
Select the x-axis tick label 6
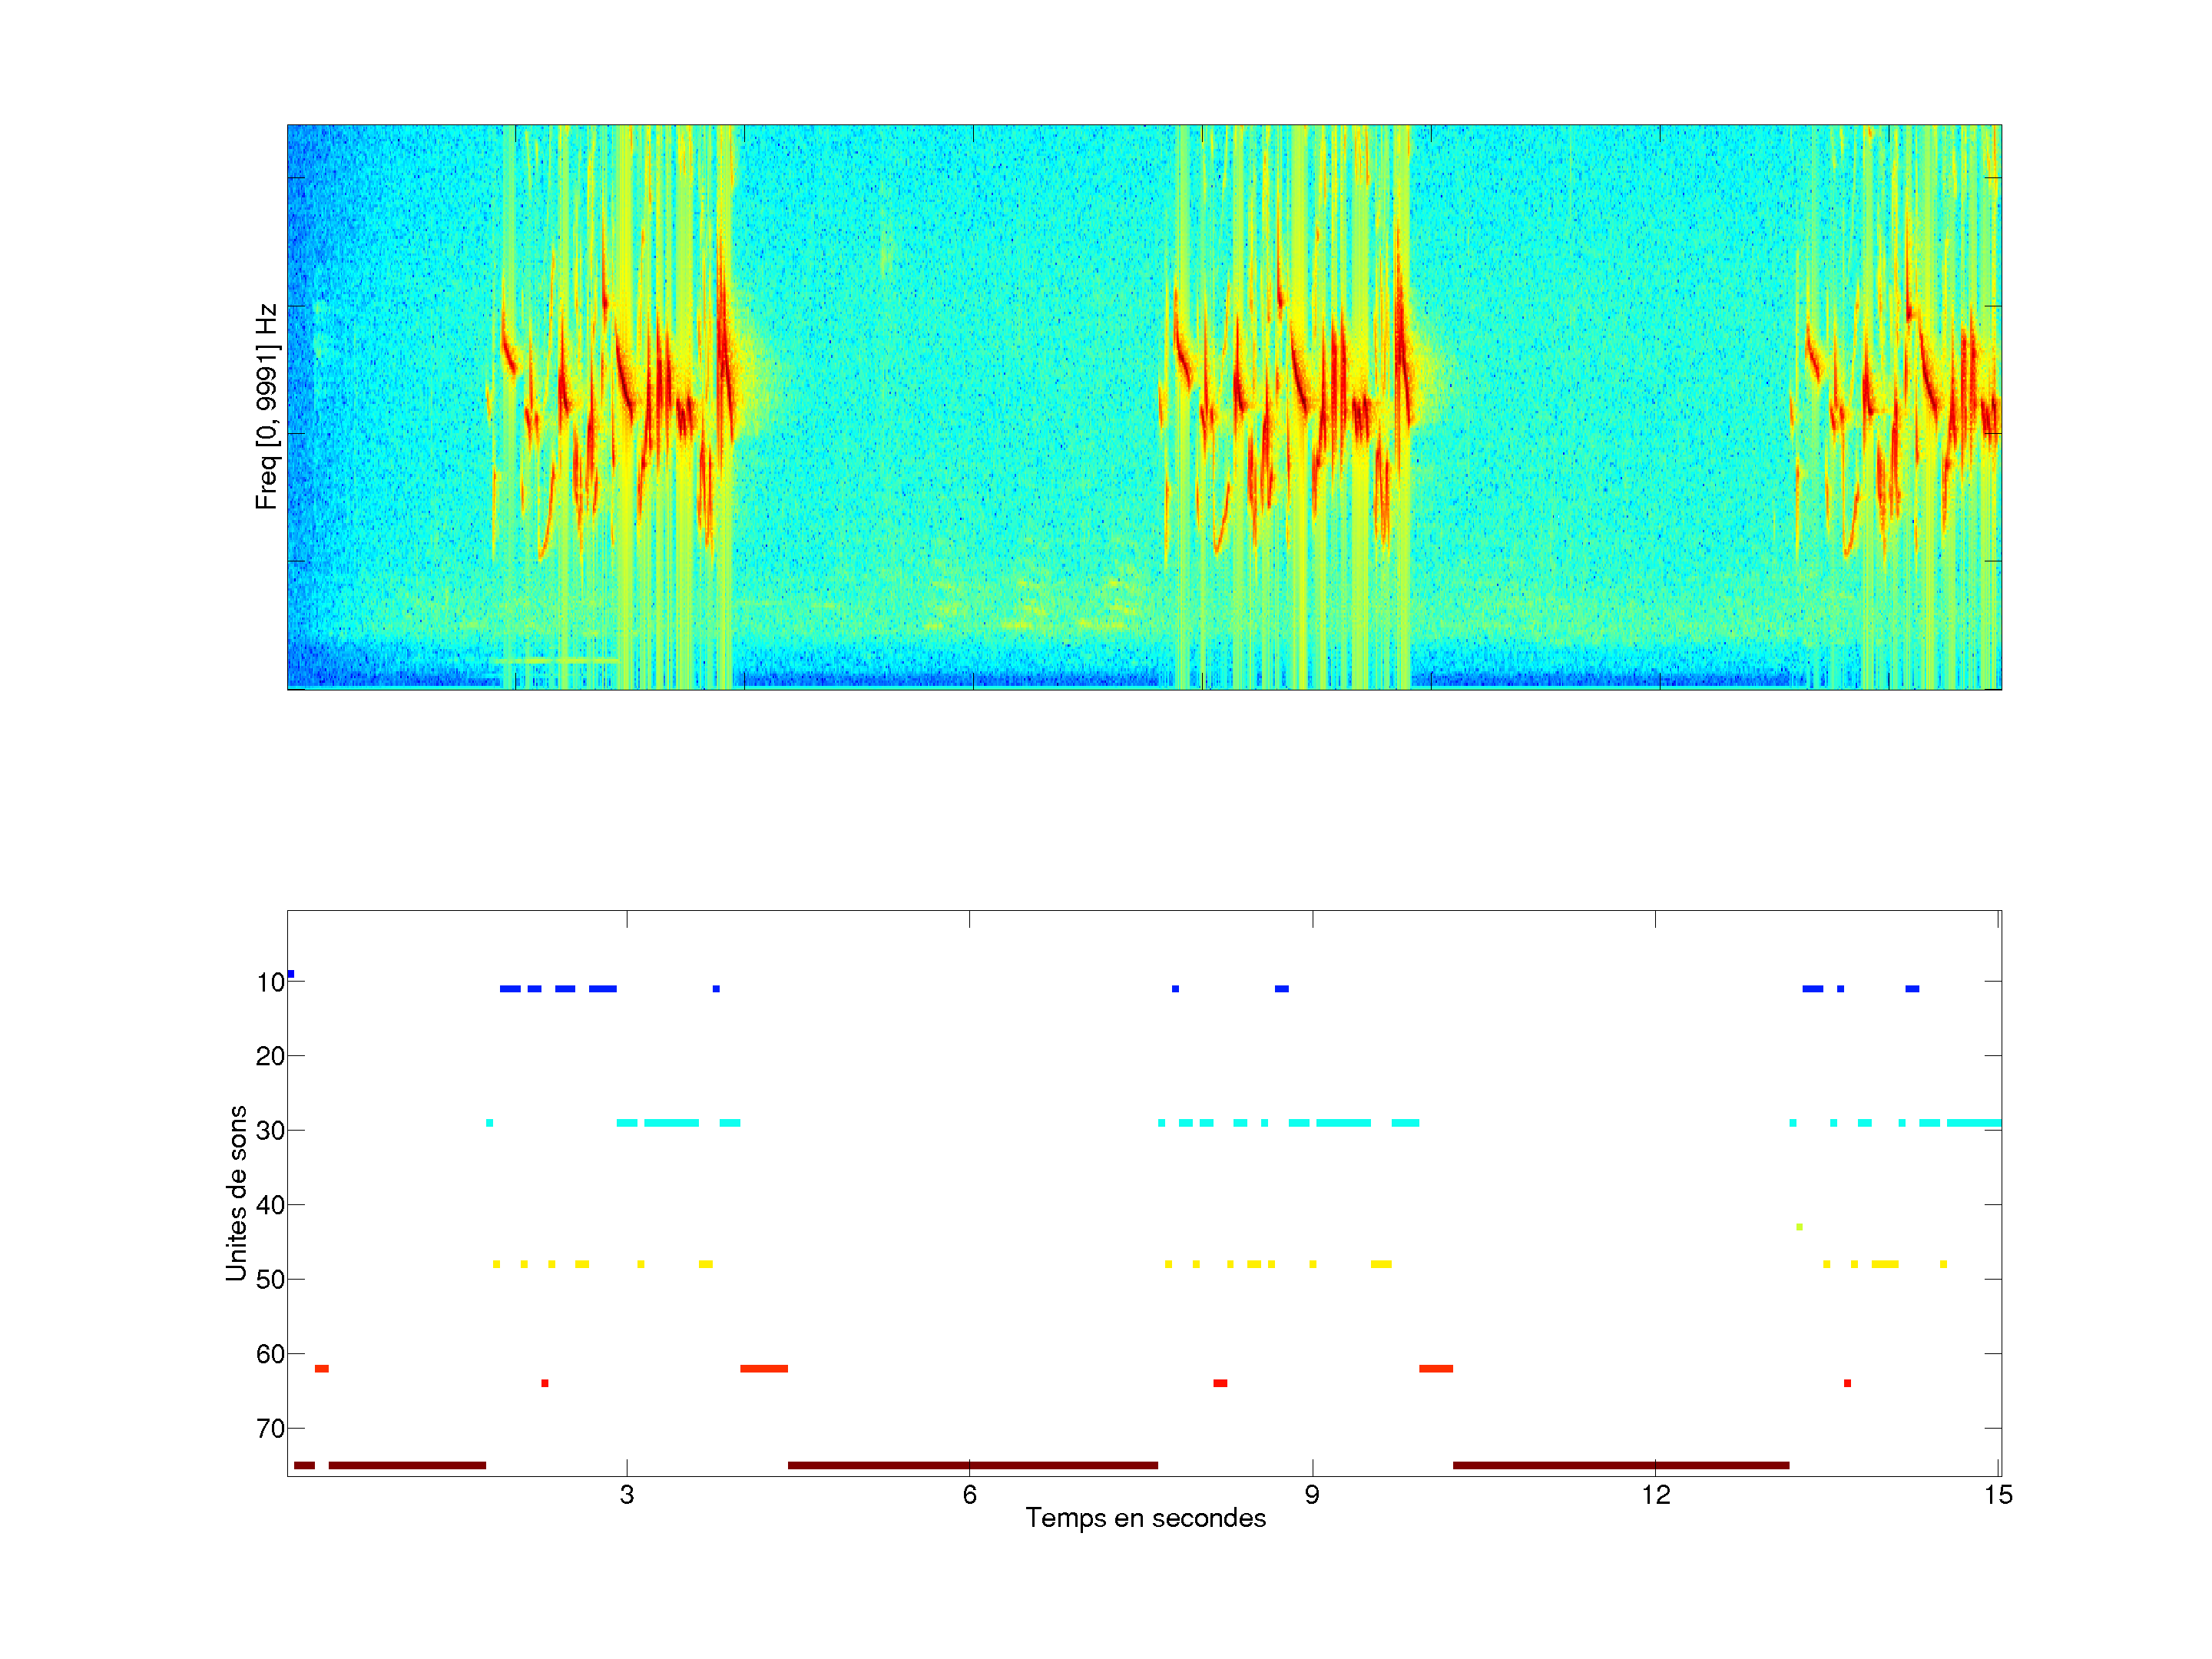pos(969,1495)
